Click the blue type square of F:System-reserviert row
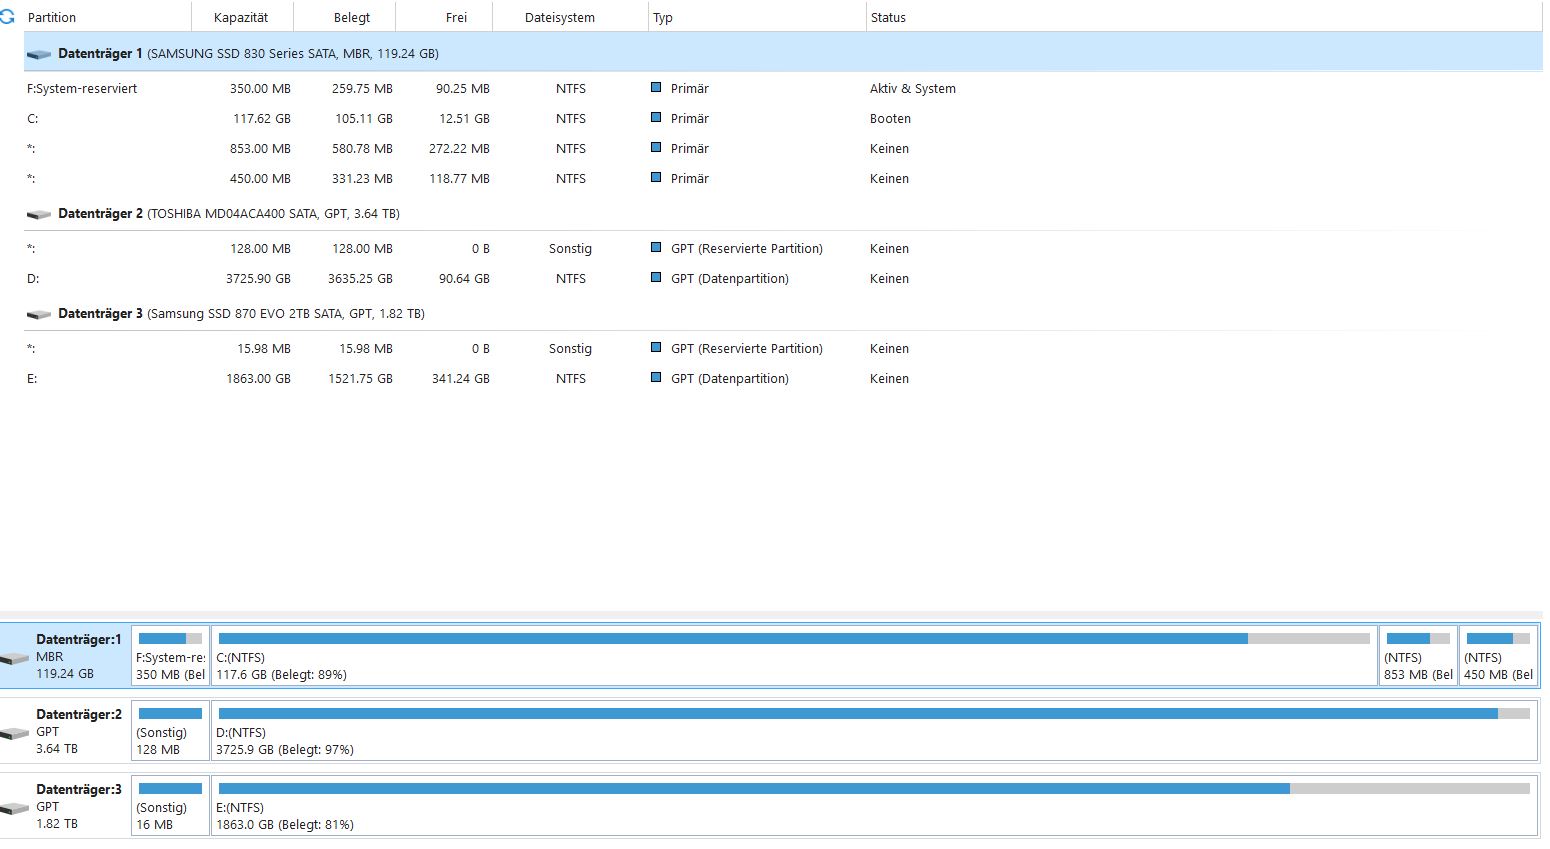The image size is (1550, 849). (x=656, y=87)
